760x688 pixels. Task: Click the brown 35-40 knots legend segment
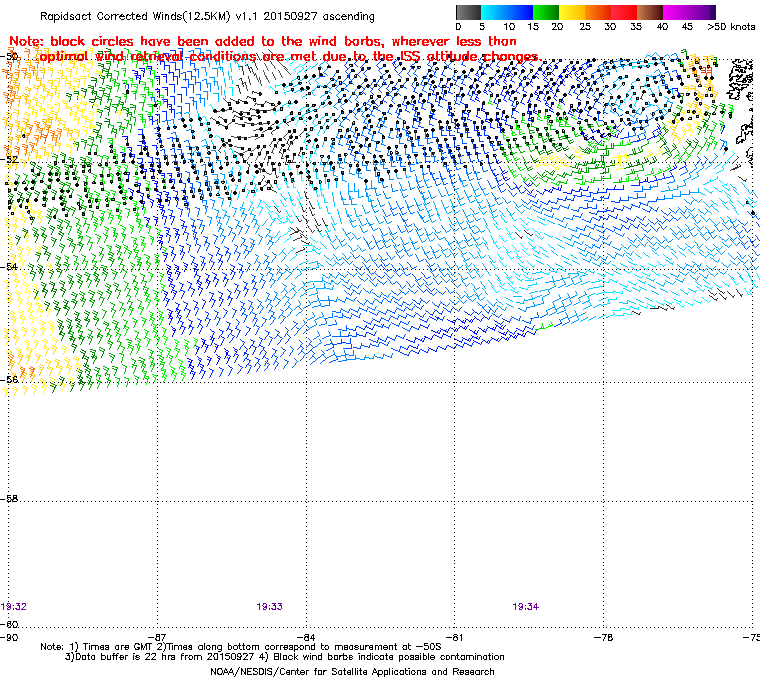point(650,12)
